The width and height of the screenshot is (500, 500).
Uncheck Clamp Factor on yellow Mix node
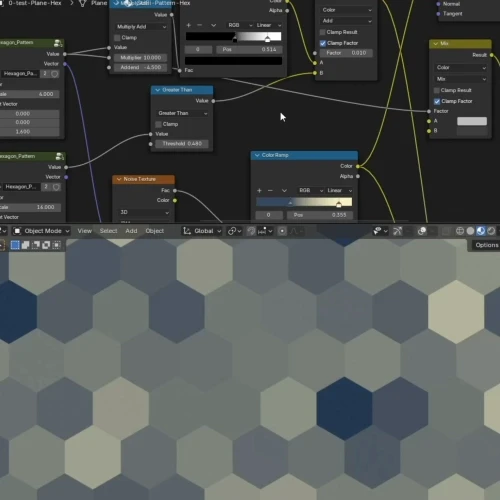click(437, 101)
